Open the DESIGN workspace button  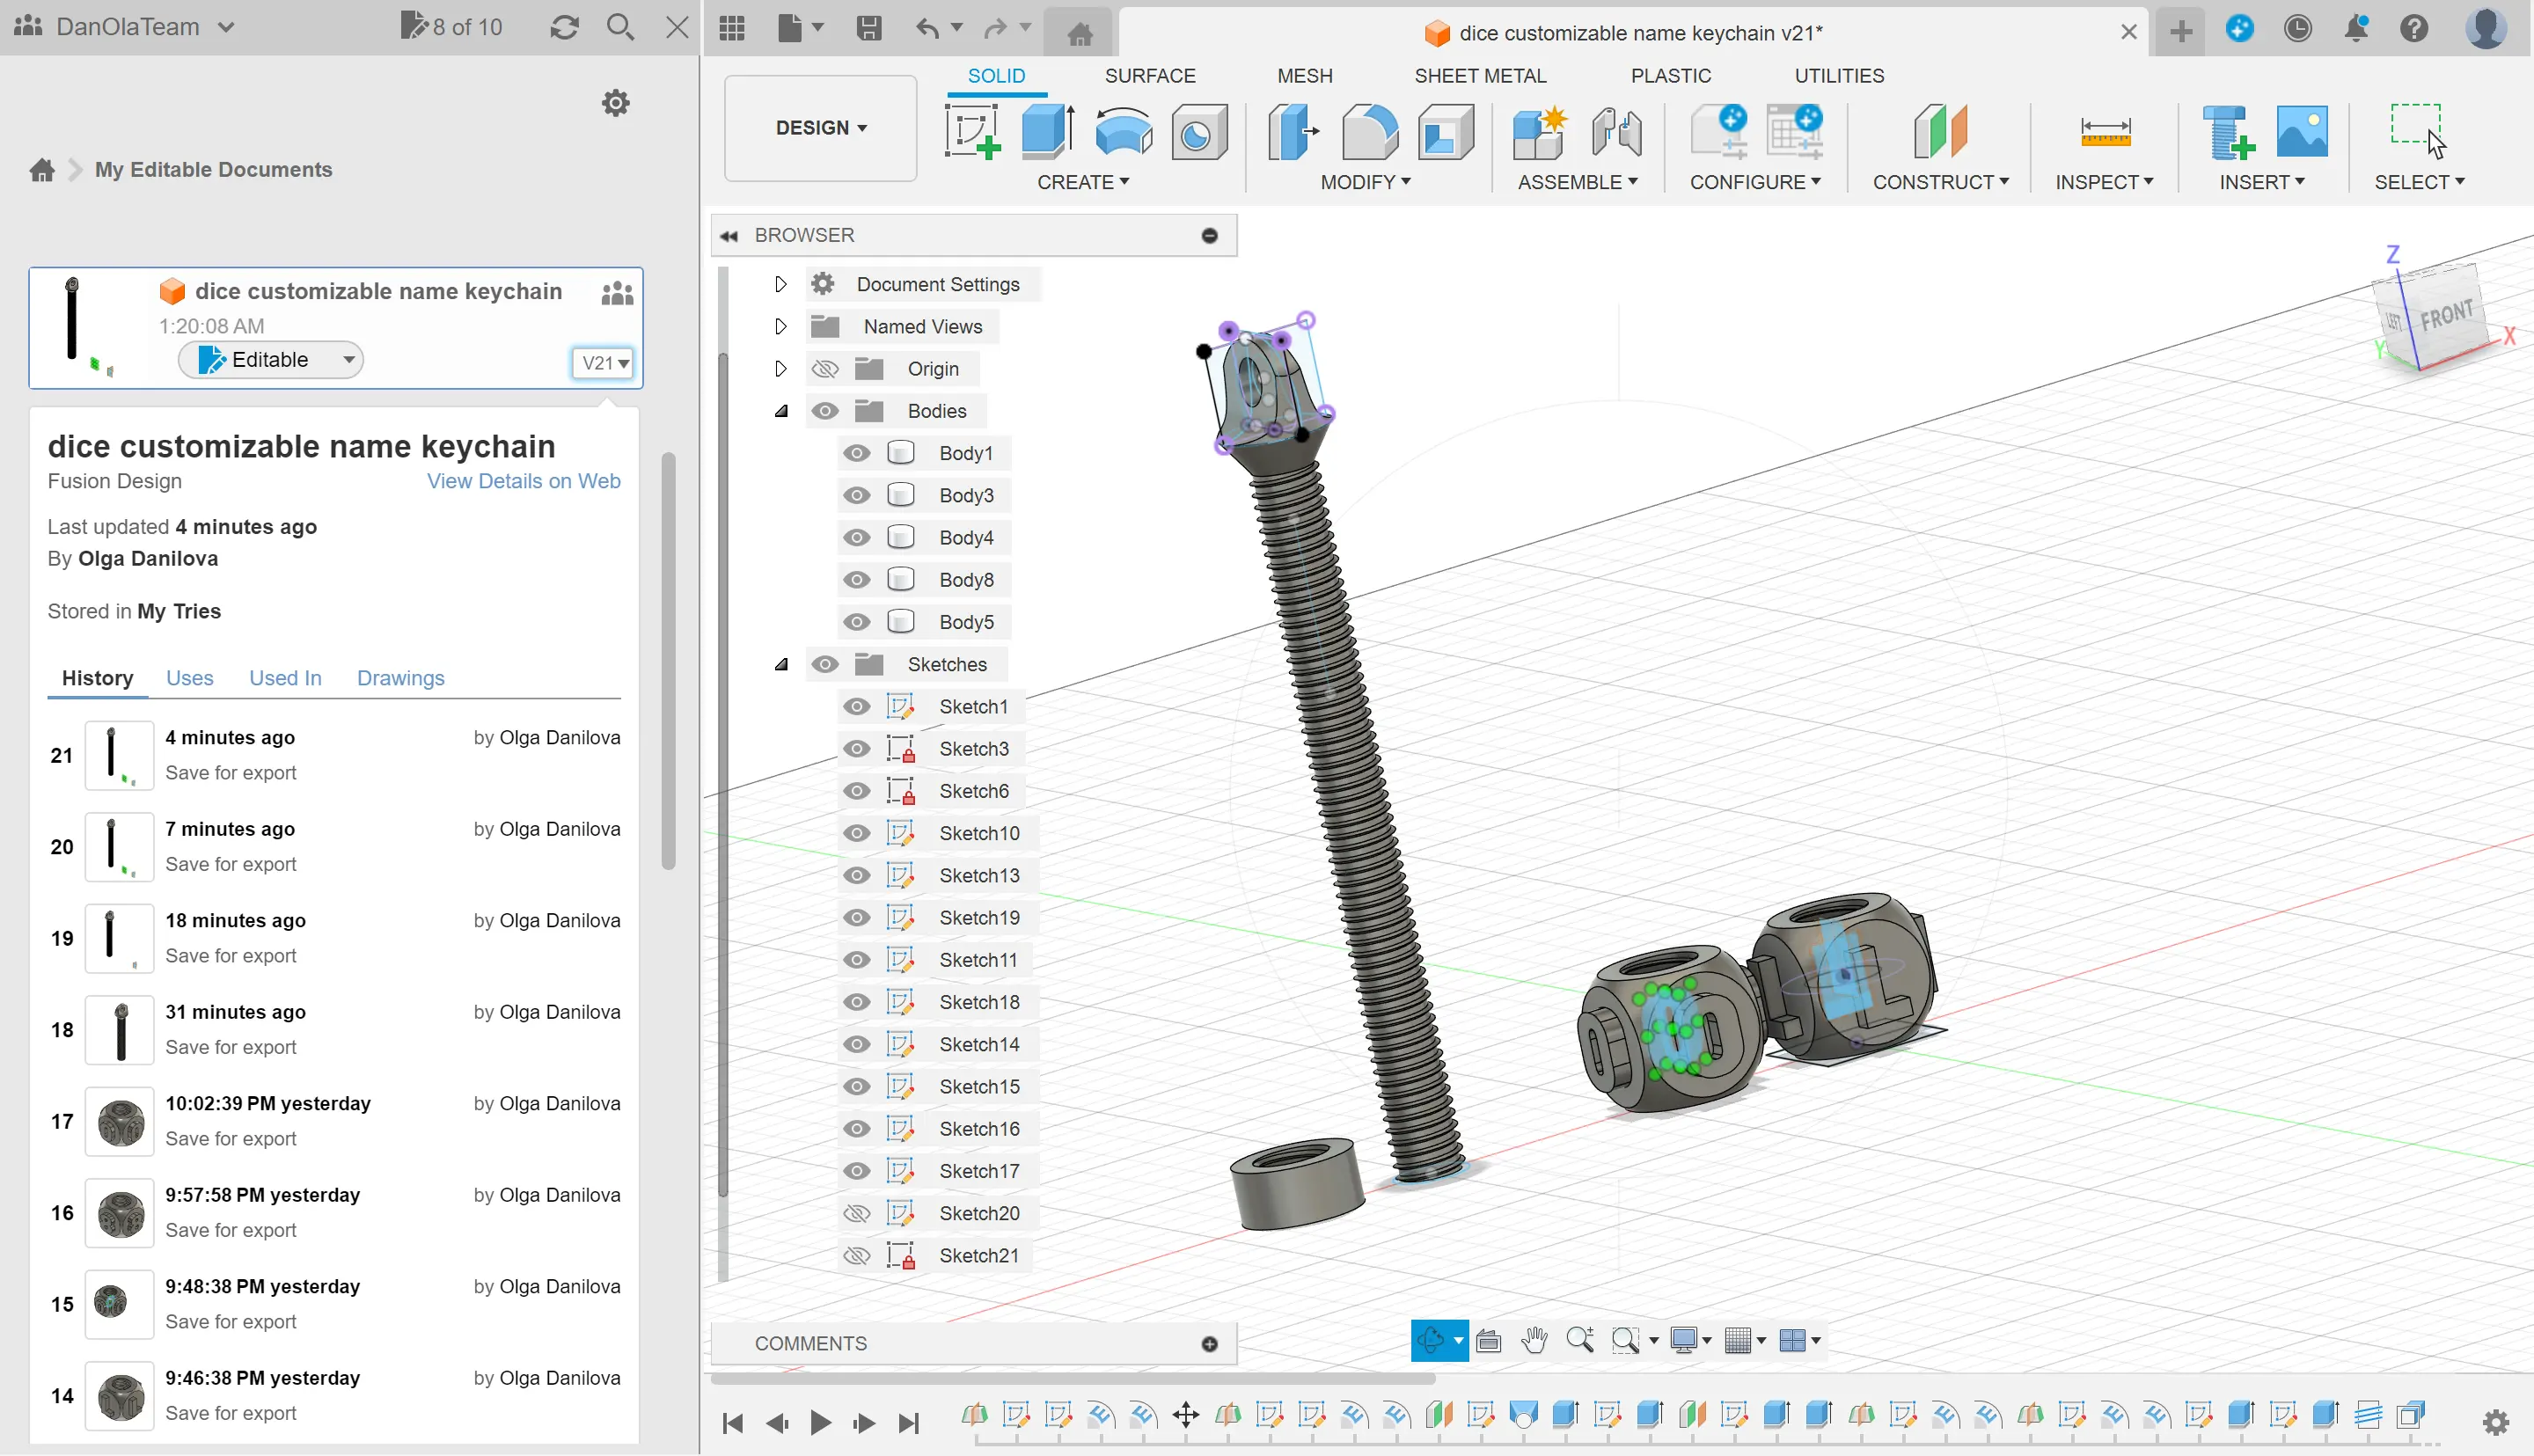820,128
